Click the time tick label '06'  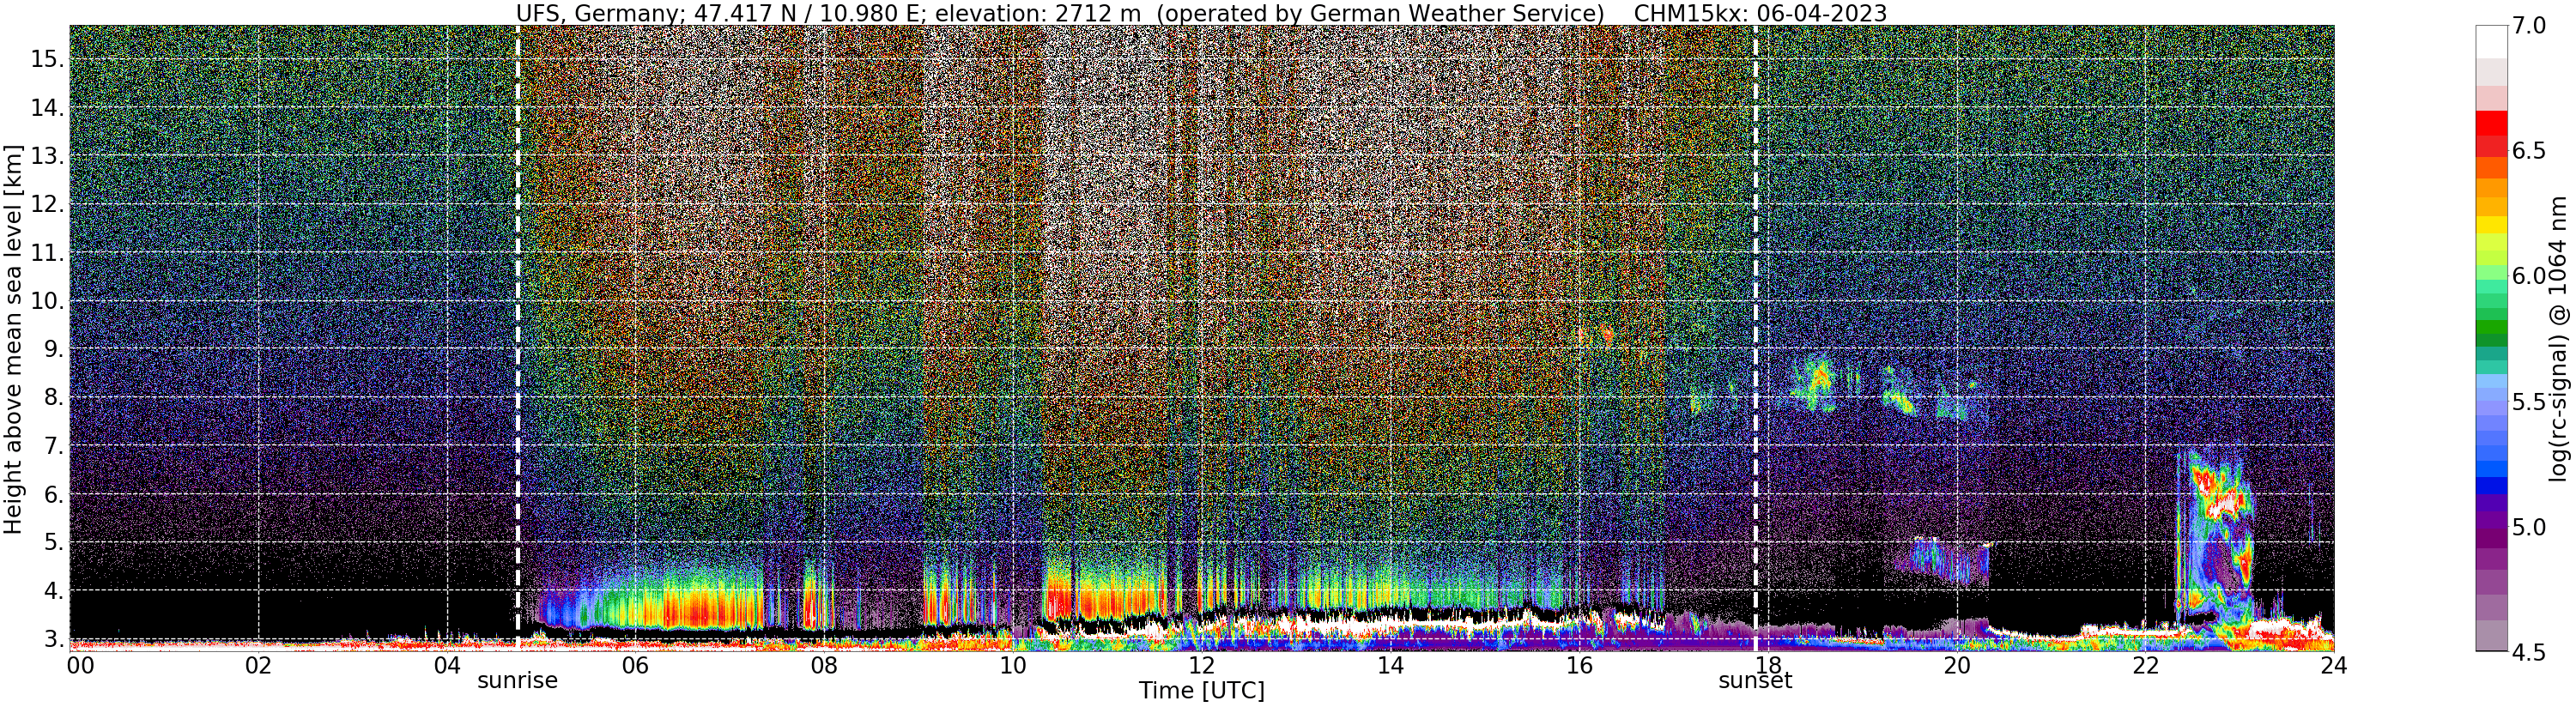[635, 666]
